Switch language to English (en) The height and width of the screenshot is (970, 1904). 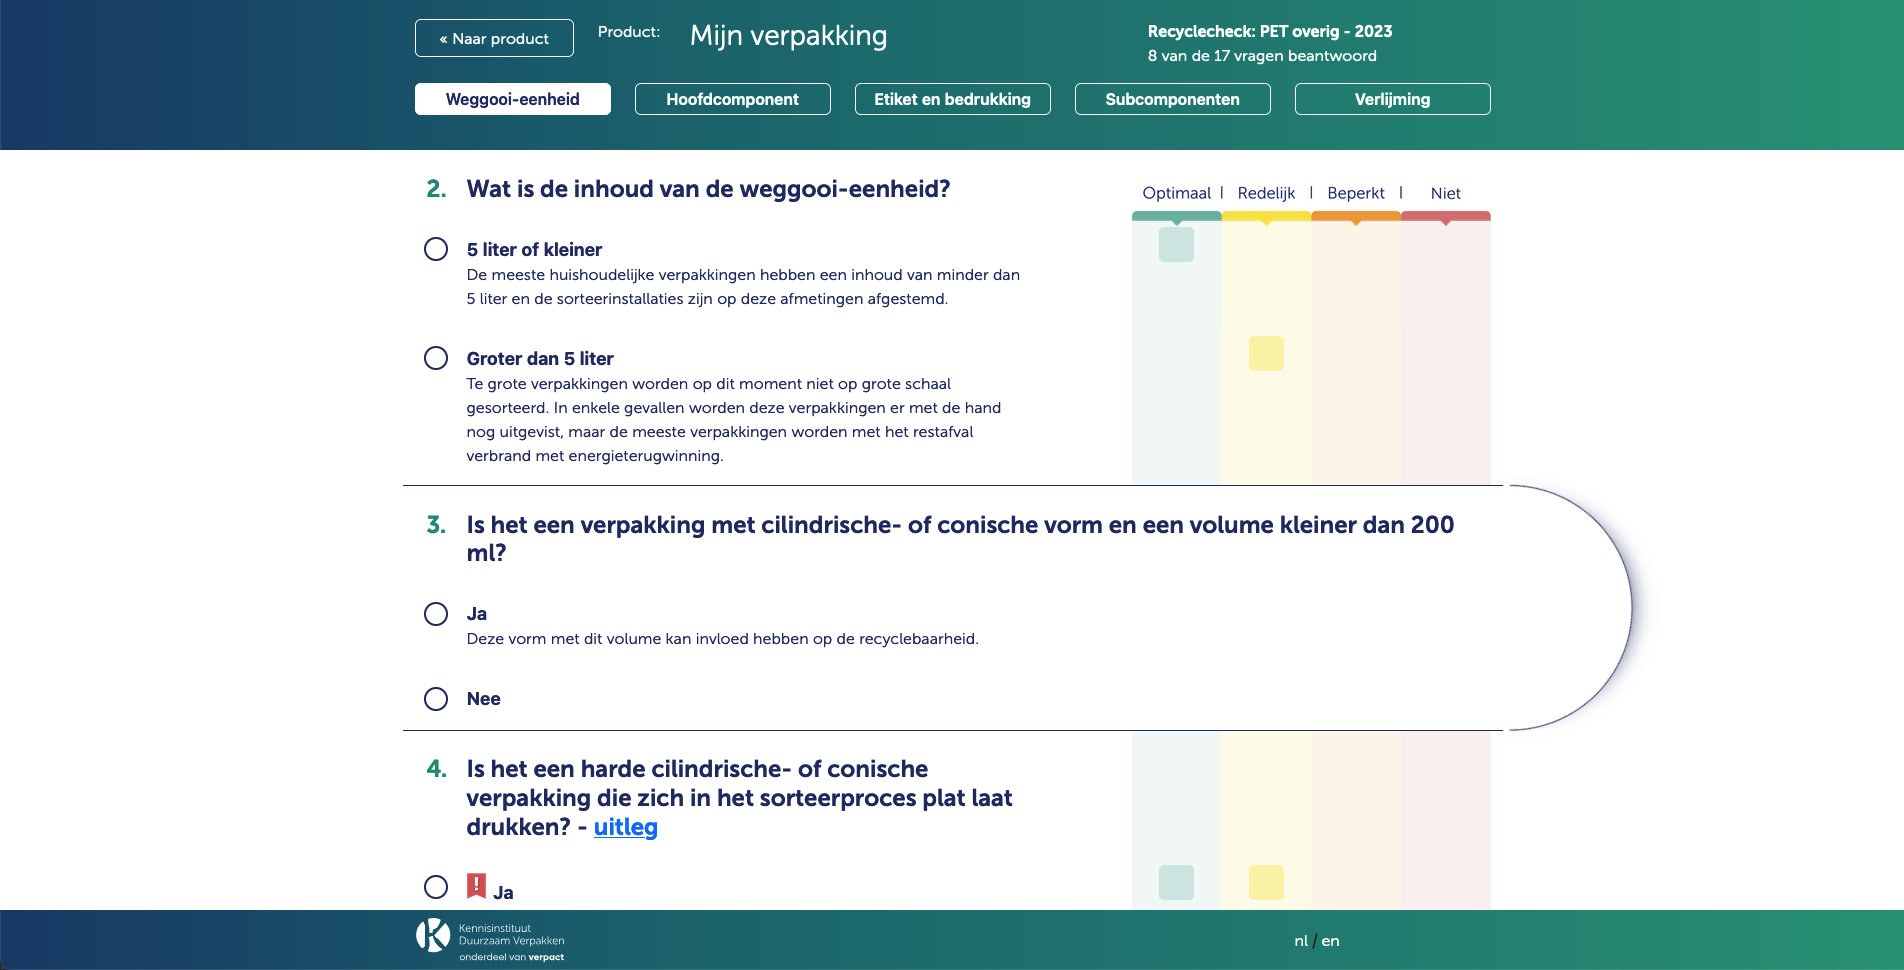point(1330,941)
